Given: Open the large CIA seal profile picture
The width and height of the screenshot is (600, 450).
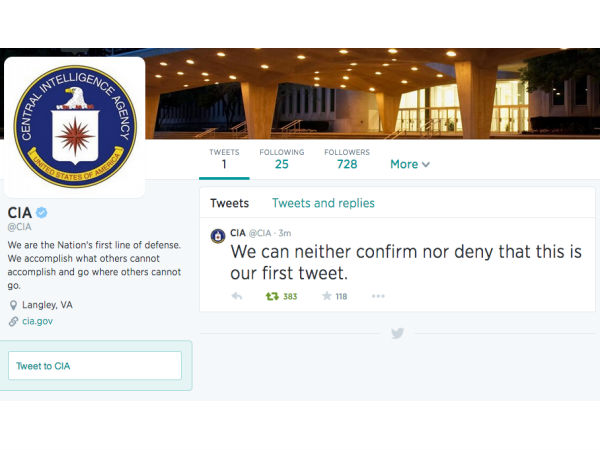Looking at the screenshot, I should click(75, 127).
